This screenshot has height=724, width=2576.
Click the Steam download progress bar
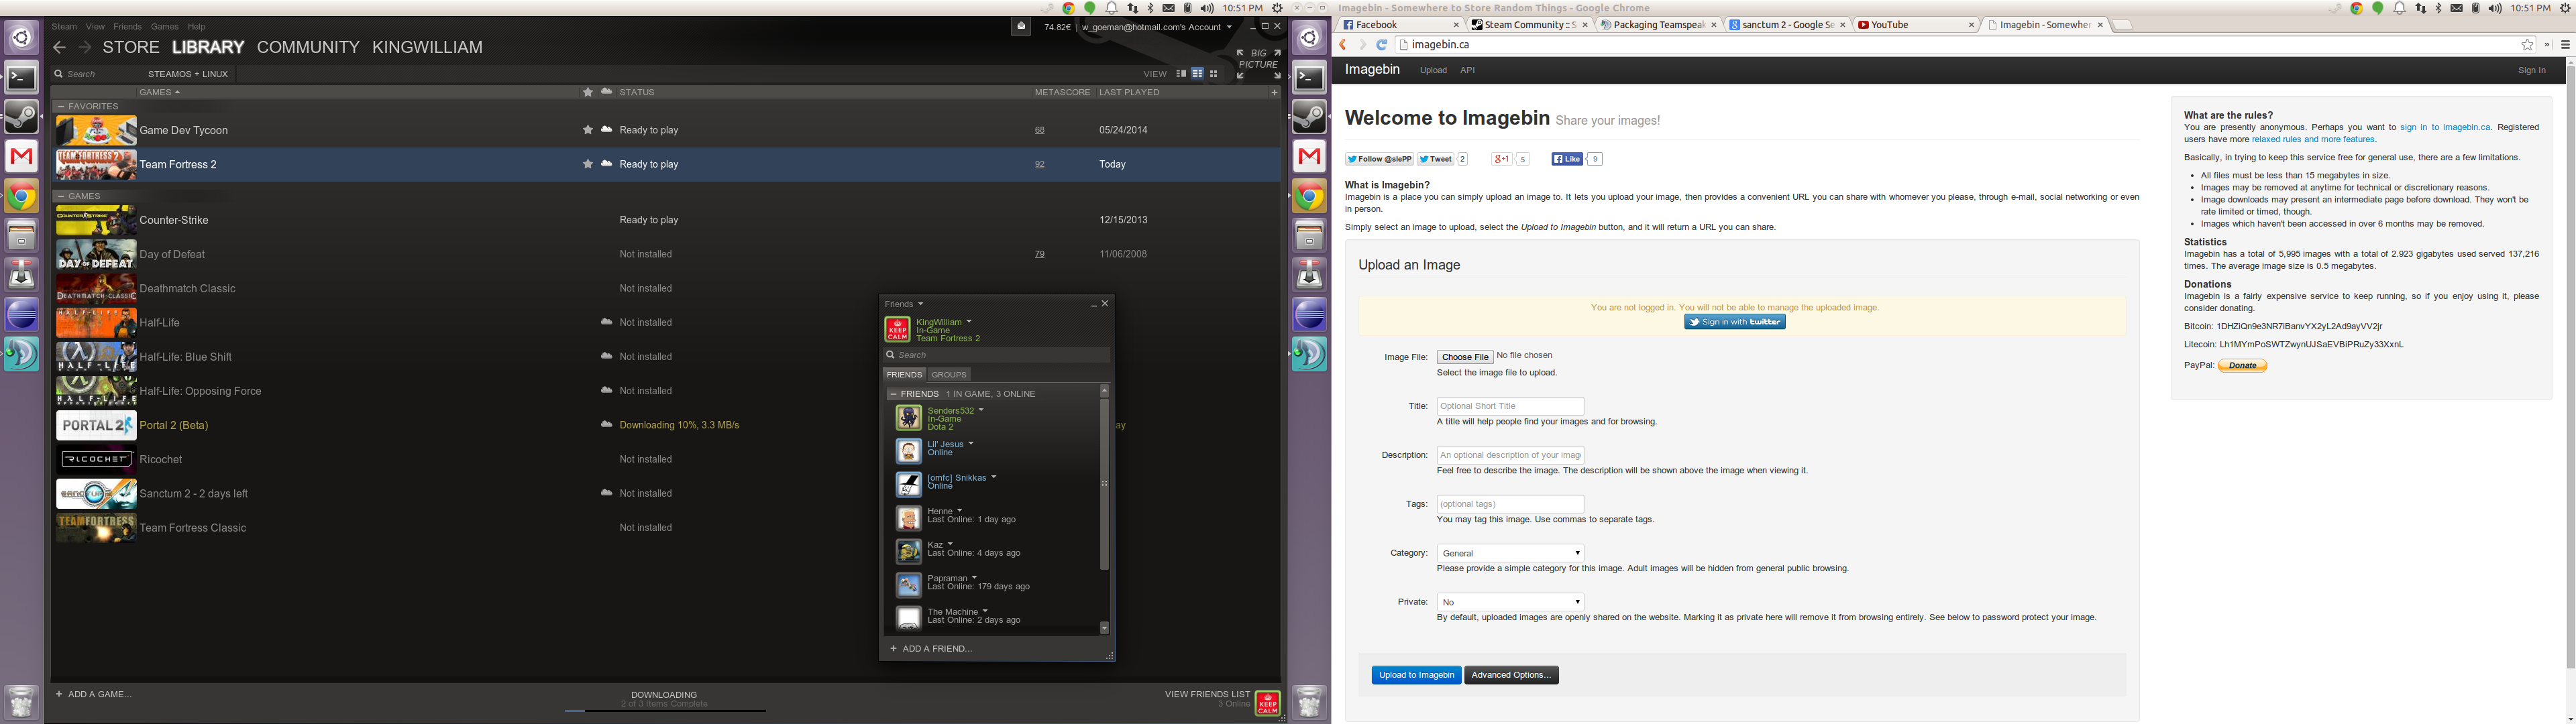pos(665,711)
